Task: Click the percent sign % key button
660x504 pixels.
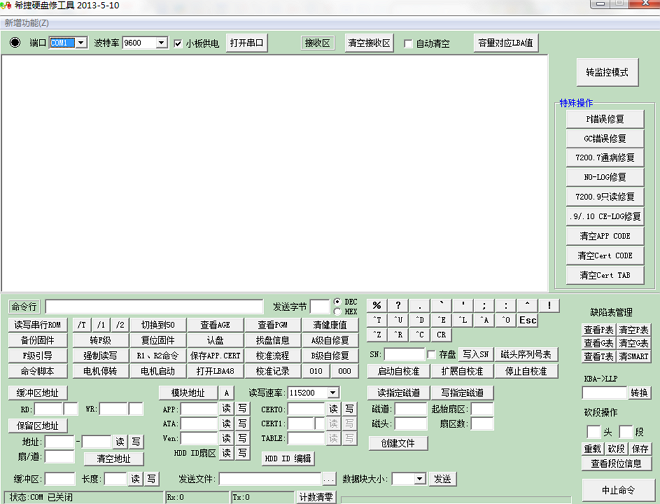Action: coord(377,306)
